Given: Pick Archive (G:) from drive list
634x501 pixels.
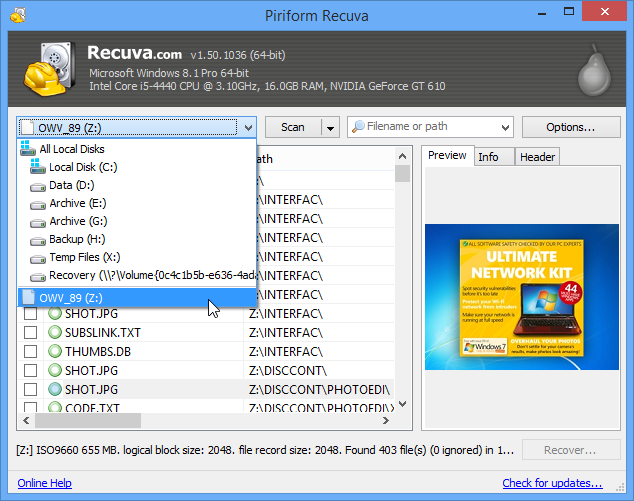Looking at the screenshot, I should point(137,221).
